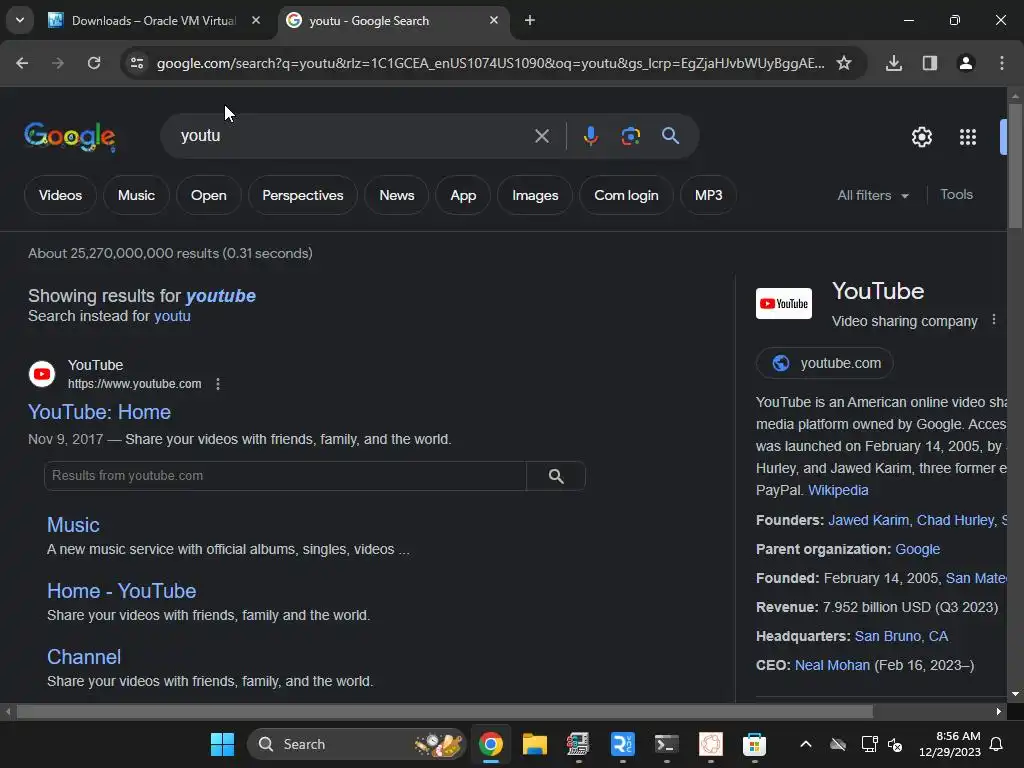The image size is (1024, 768).
Task: Open Chrome icon in taskbar
Action: click(x=490, y=744)
